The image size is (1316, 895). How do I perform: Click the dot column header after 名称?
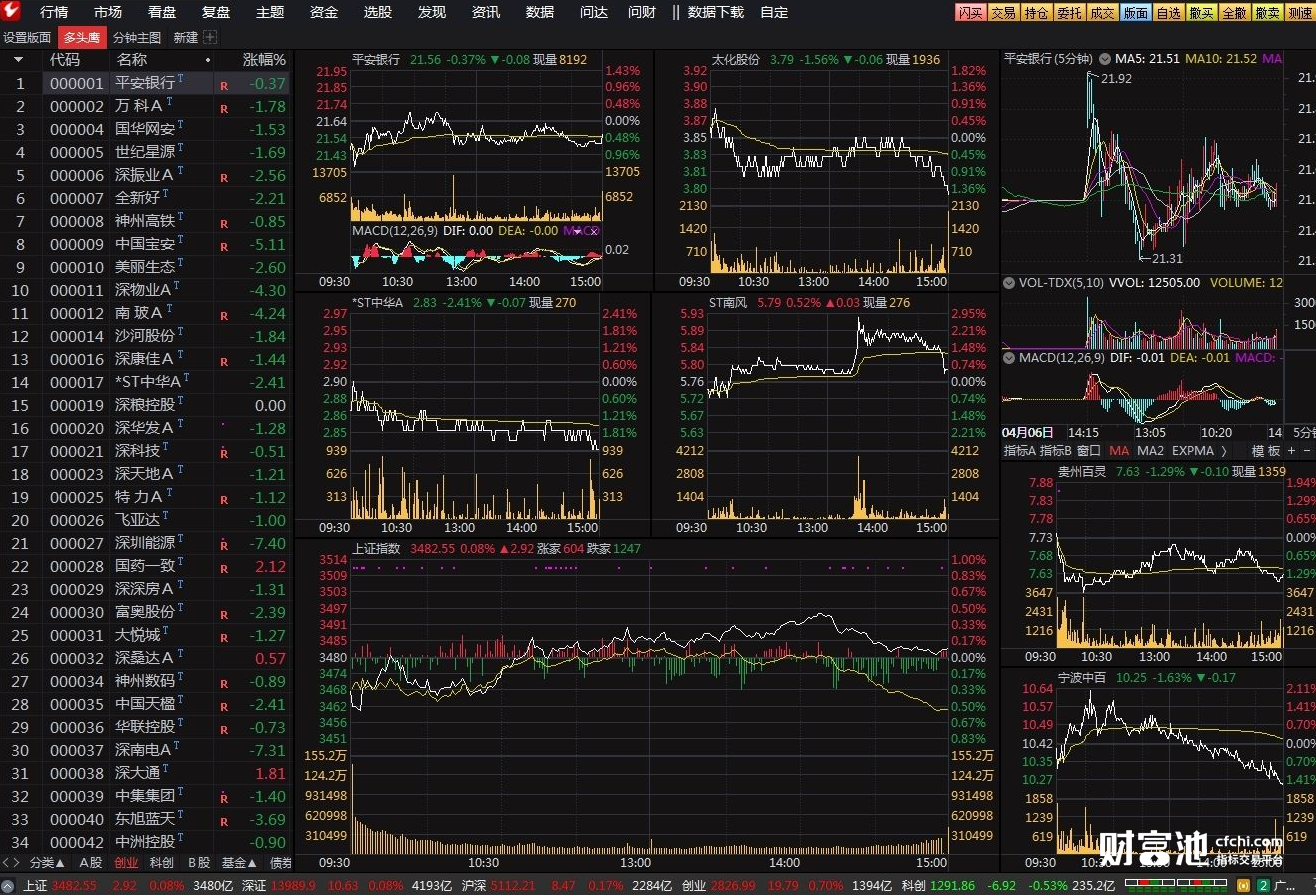tap(208, 60)
